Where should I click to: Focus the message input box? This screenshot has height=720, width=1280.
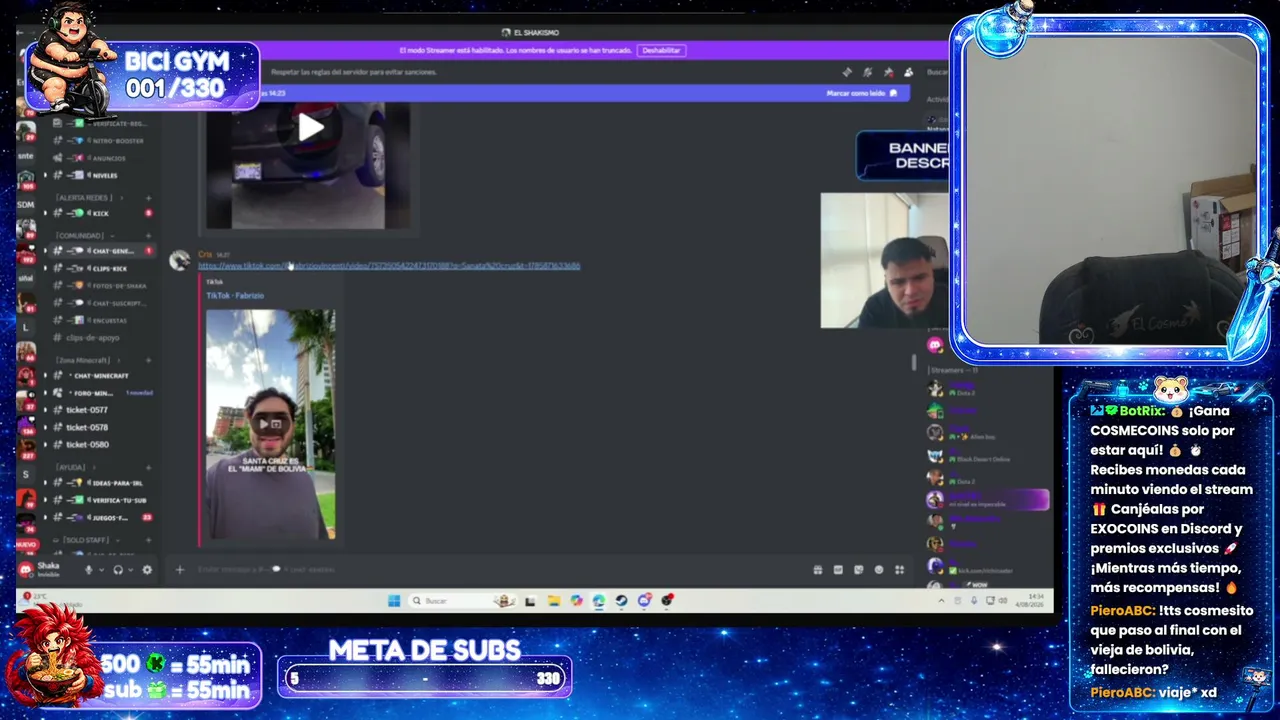490,570
